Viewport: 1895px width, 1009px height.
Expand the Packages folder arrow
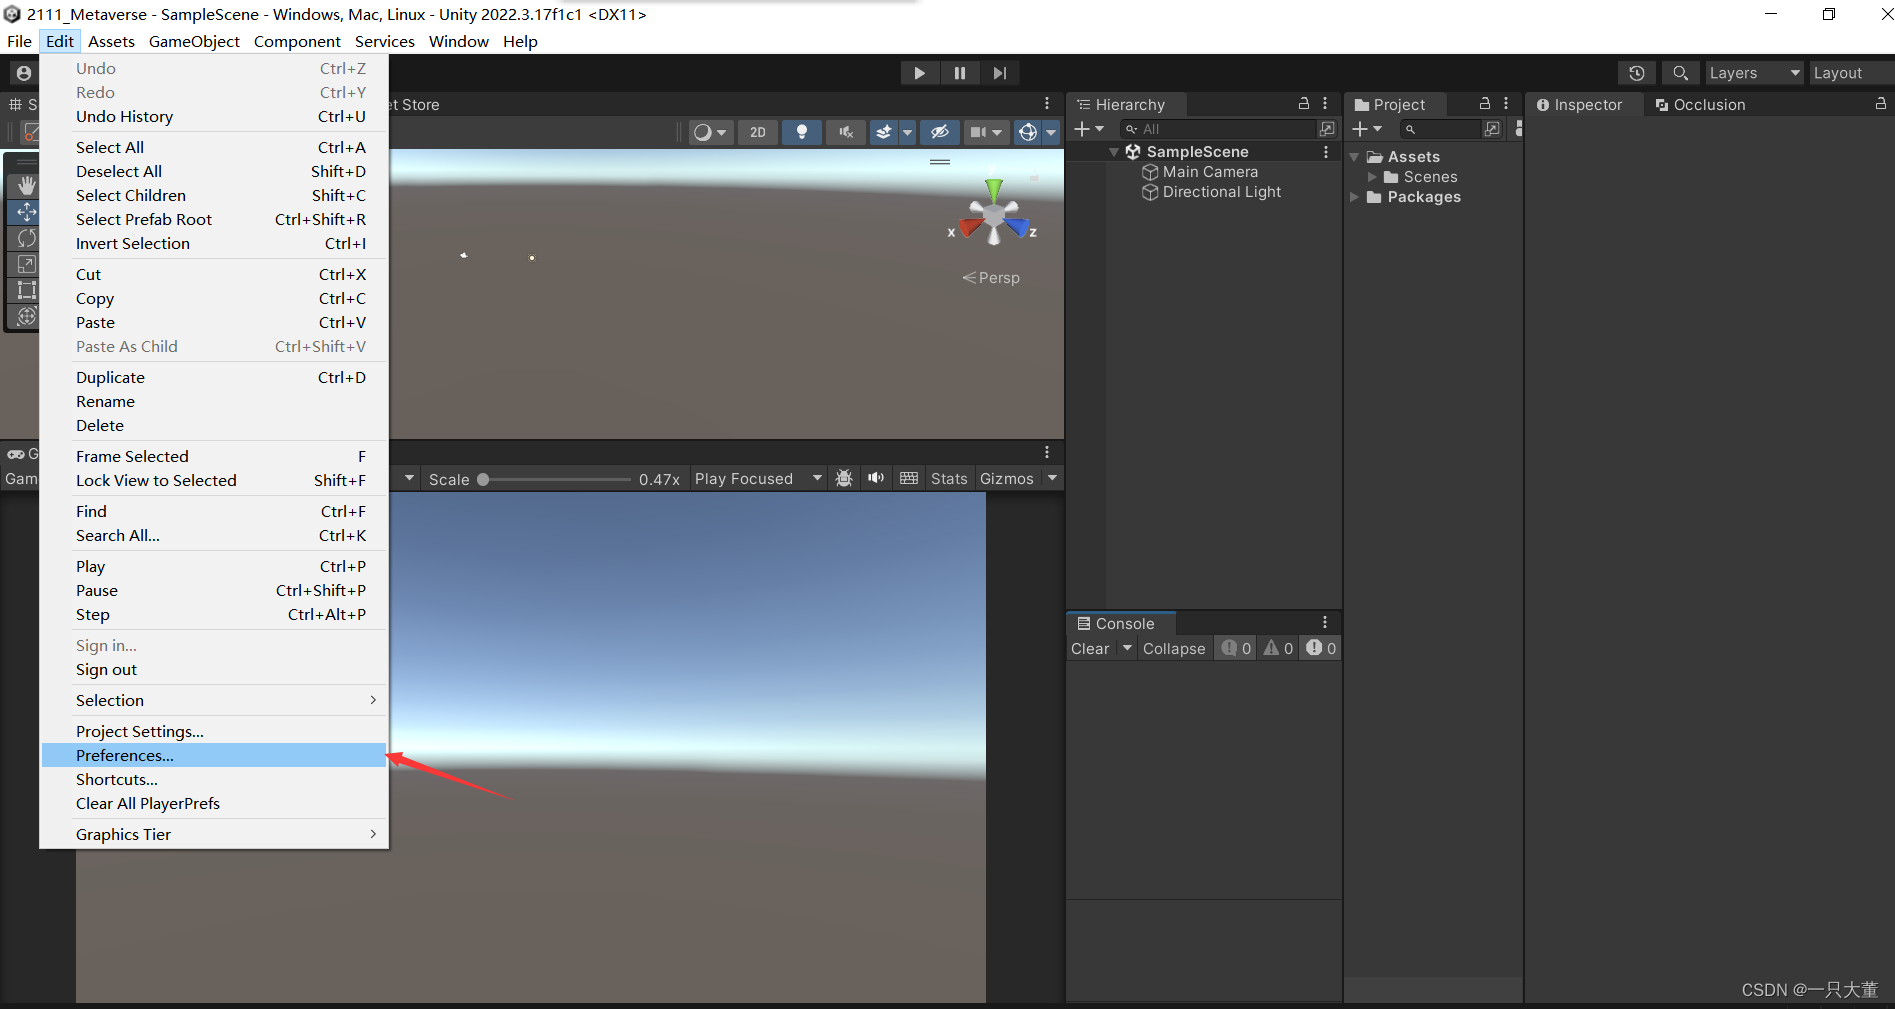1354,197
